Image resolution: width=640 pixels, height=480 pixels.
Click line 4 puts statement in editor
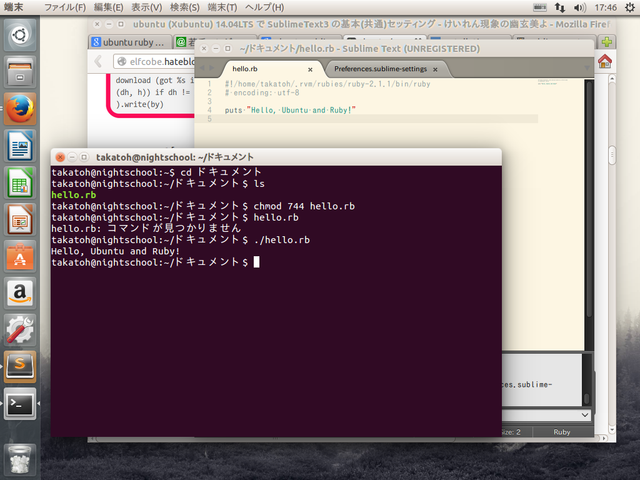point(290,110)
